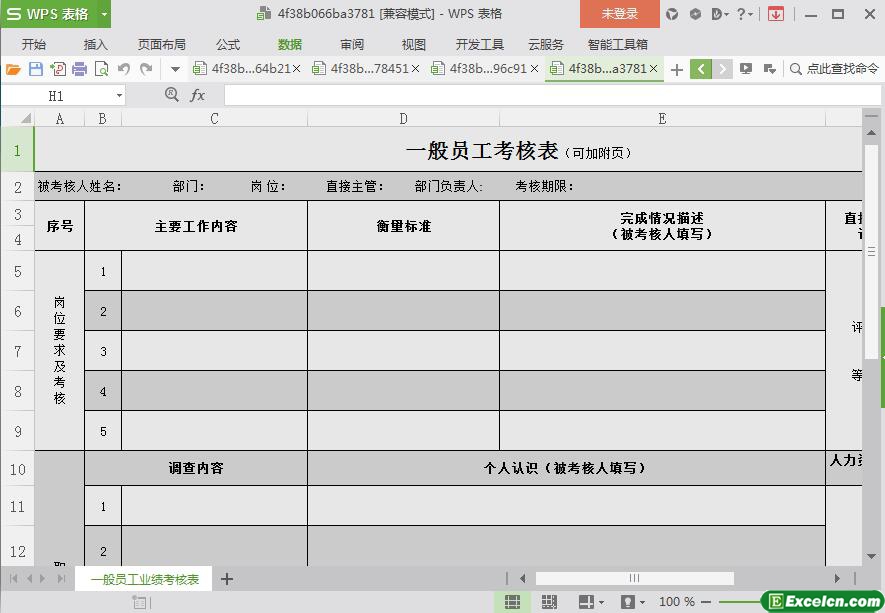Click the Print Preview icon
Image resolution: width=885 pixels, height=613 pixels.
click(x=101, y=69)
